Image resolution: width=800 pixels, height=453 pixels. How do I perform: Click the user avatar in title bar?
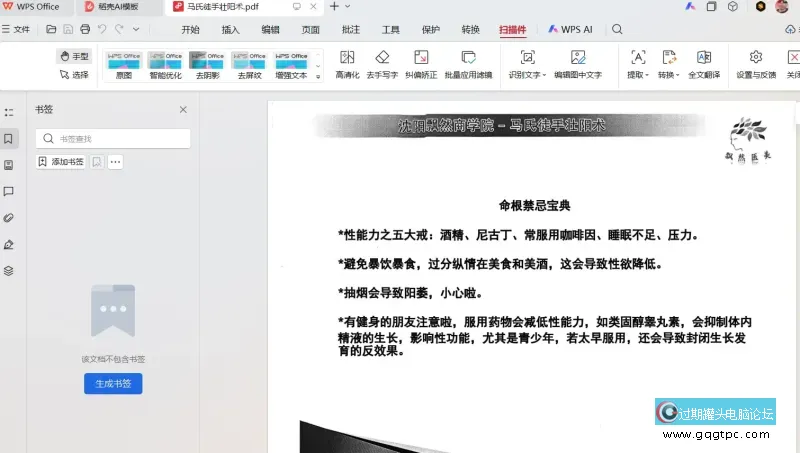(782, 6)
